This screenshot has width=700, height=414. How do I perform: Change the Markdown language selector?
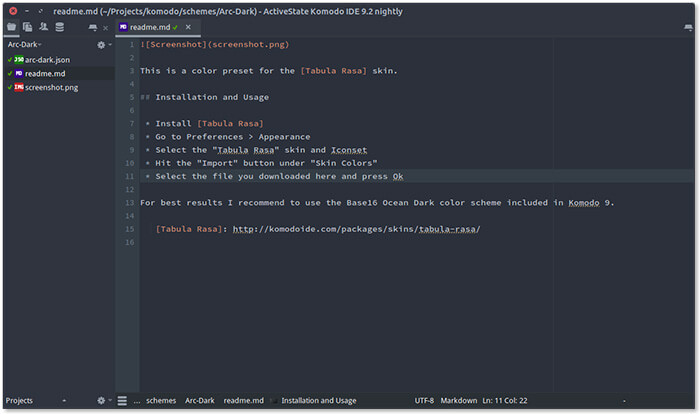coord(459,401)
